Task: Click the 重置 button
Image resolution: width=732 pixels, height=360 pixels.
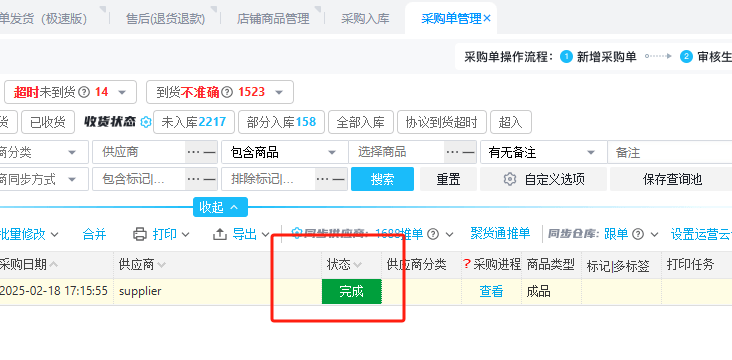Action: click(x=449, y=179)
